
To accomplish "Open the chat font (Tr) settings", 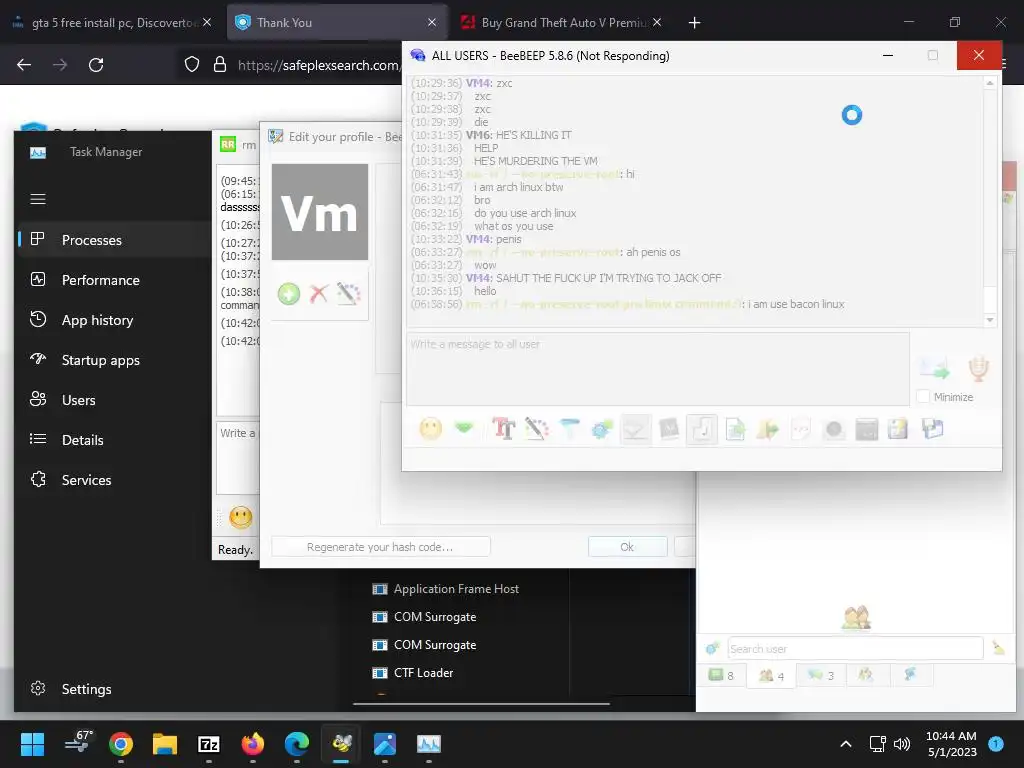I will pyautogui.click(x=503, y=429).
